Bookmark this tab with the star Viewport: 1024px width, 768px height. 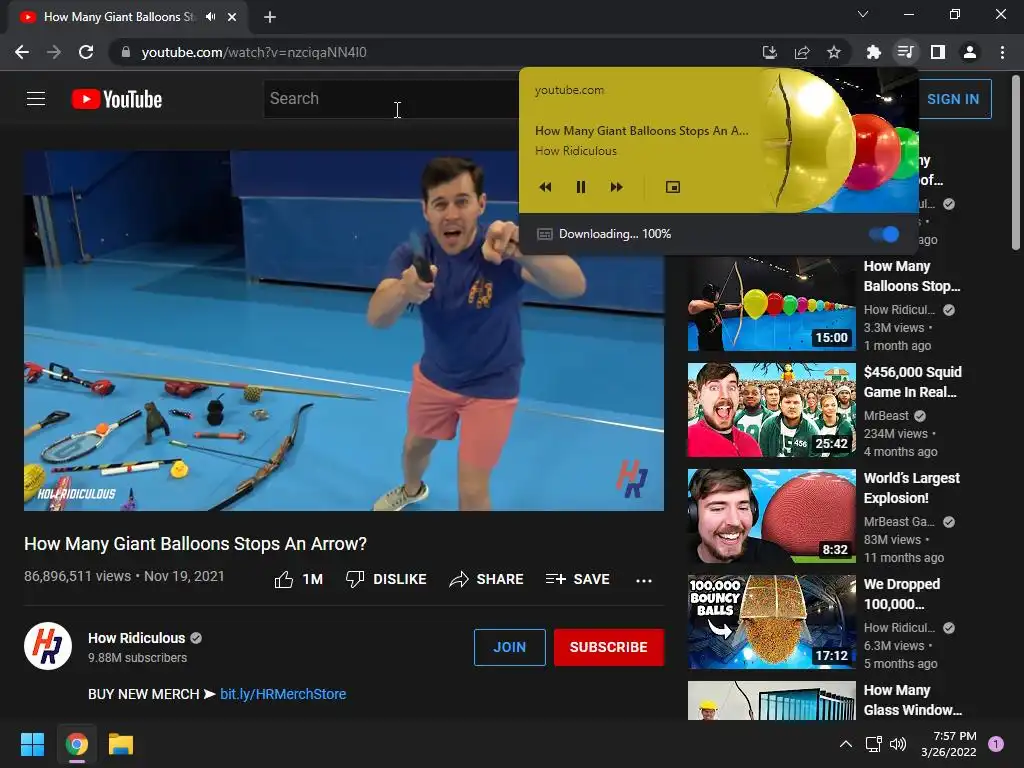[834, 52]
